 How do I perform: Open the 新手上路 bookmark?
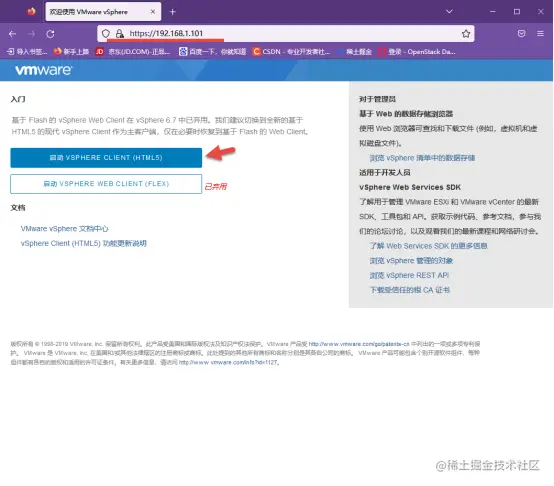(71, 52)
